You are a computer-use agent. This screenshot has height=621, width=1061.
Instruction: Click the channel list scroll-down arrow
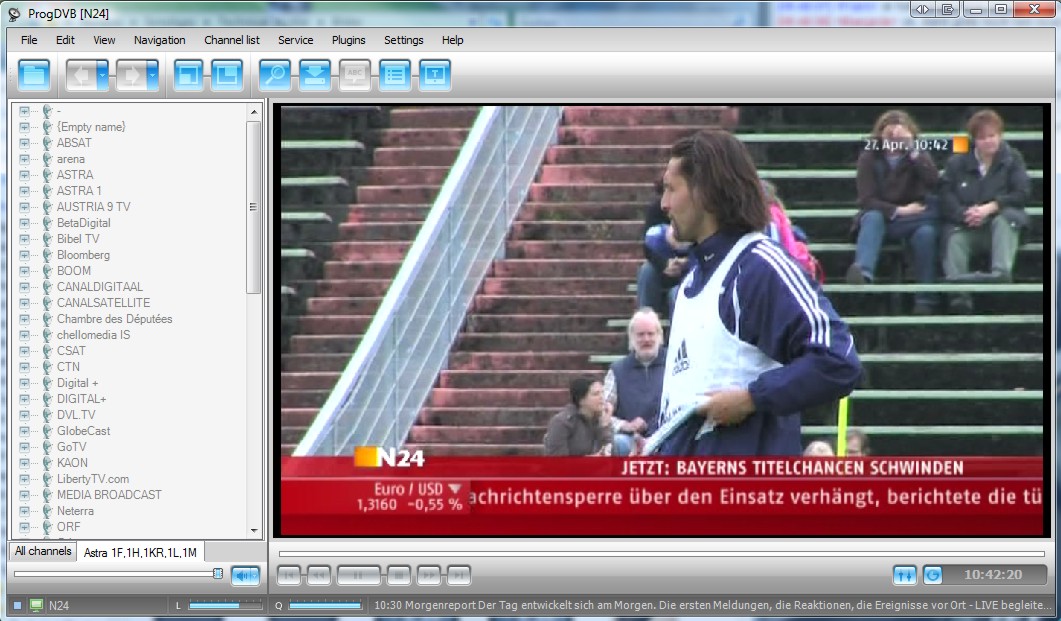[x=254, y=531]
